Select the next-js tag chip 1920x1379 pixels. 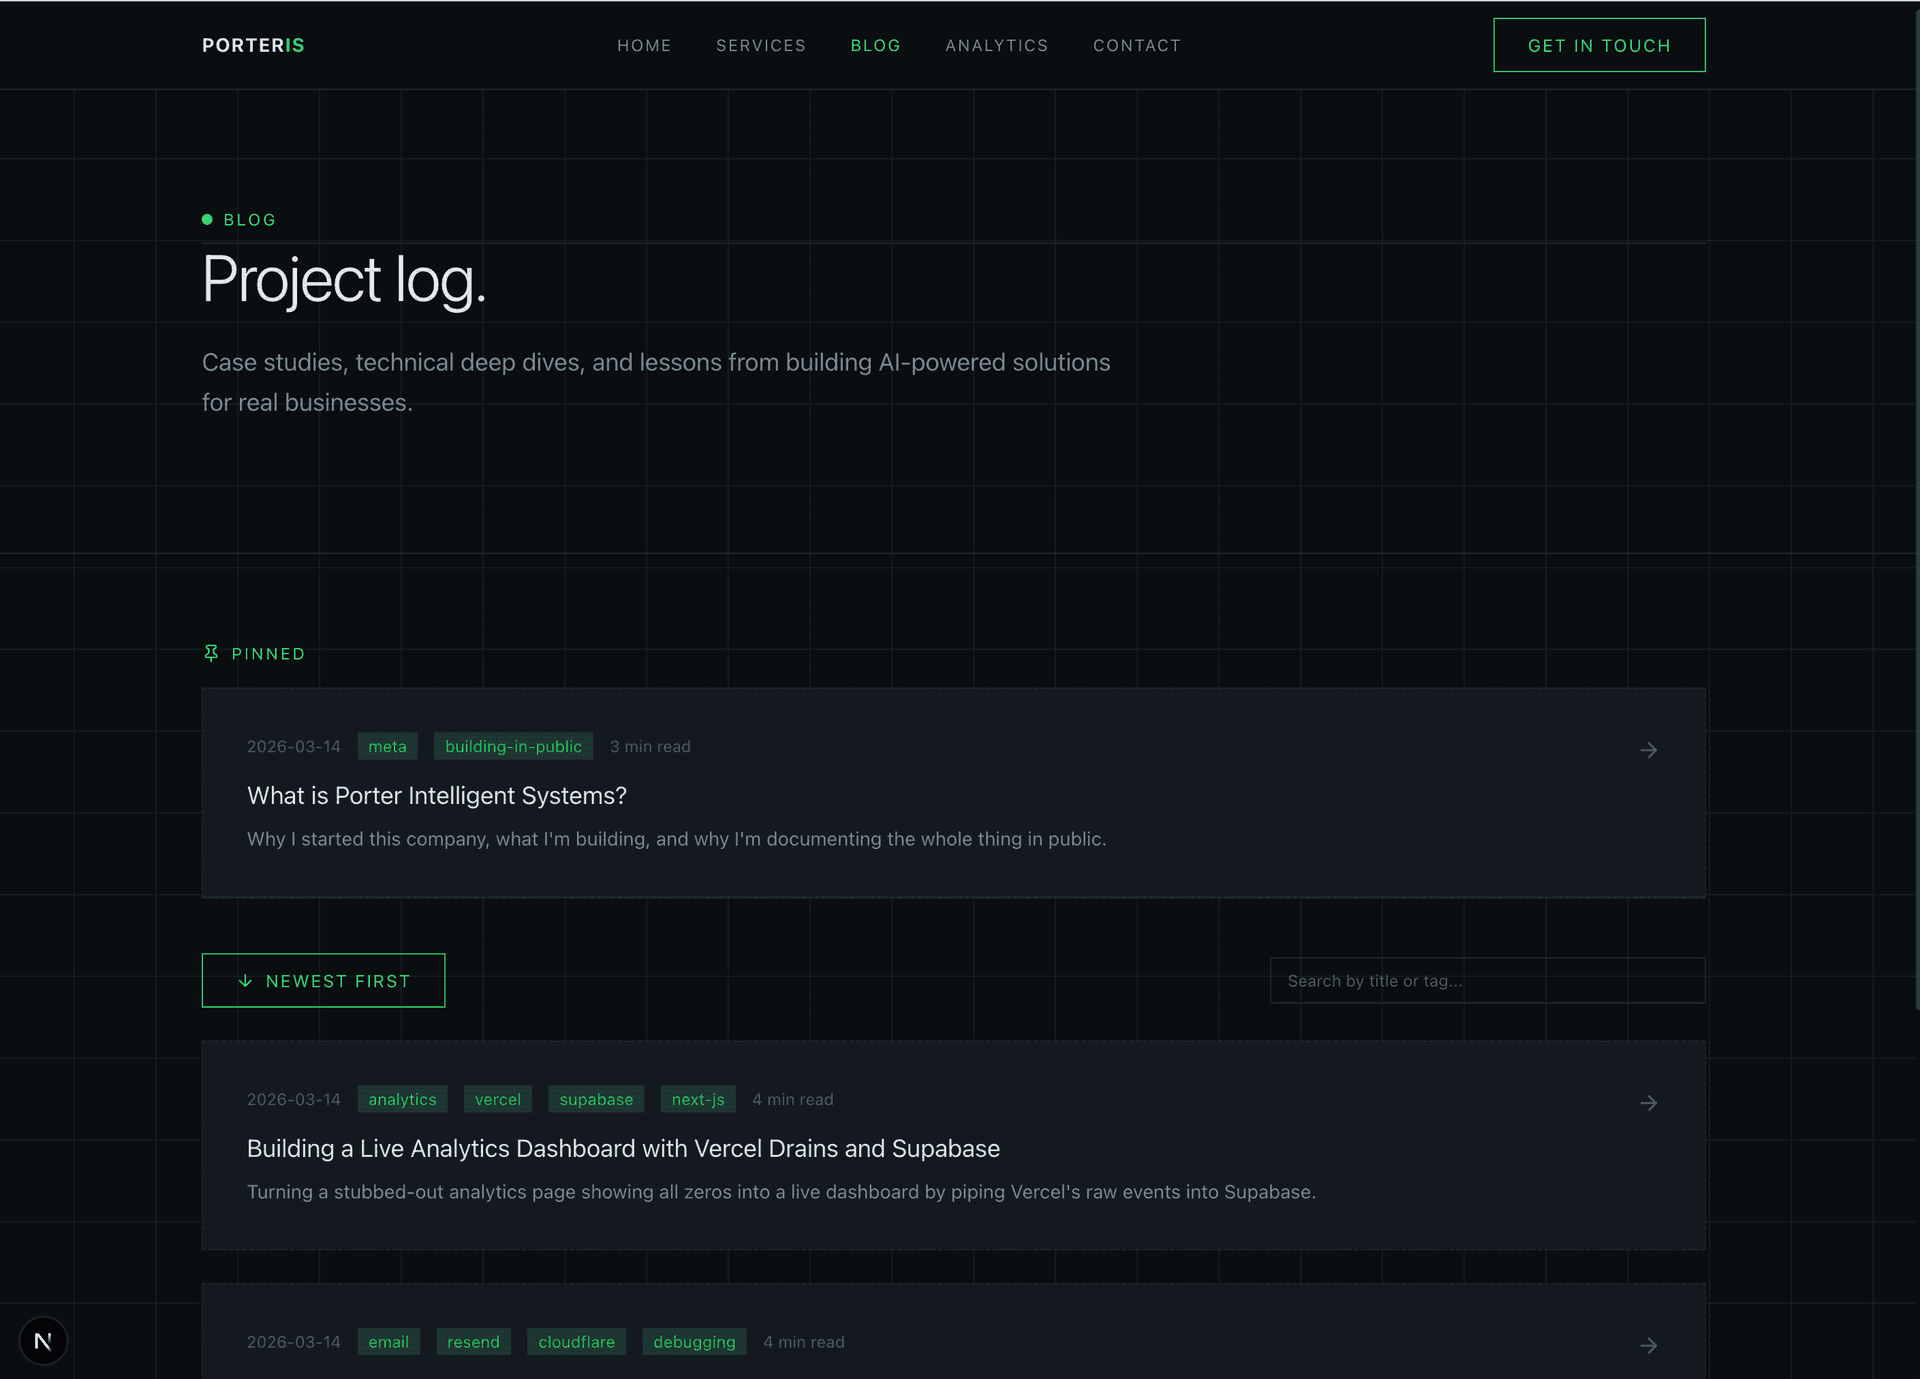[x=698, y=1098]
